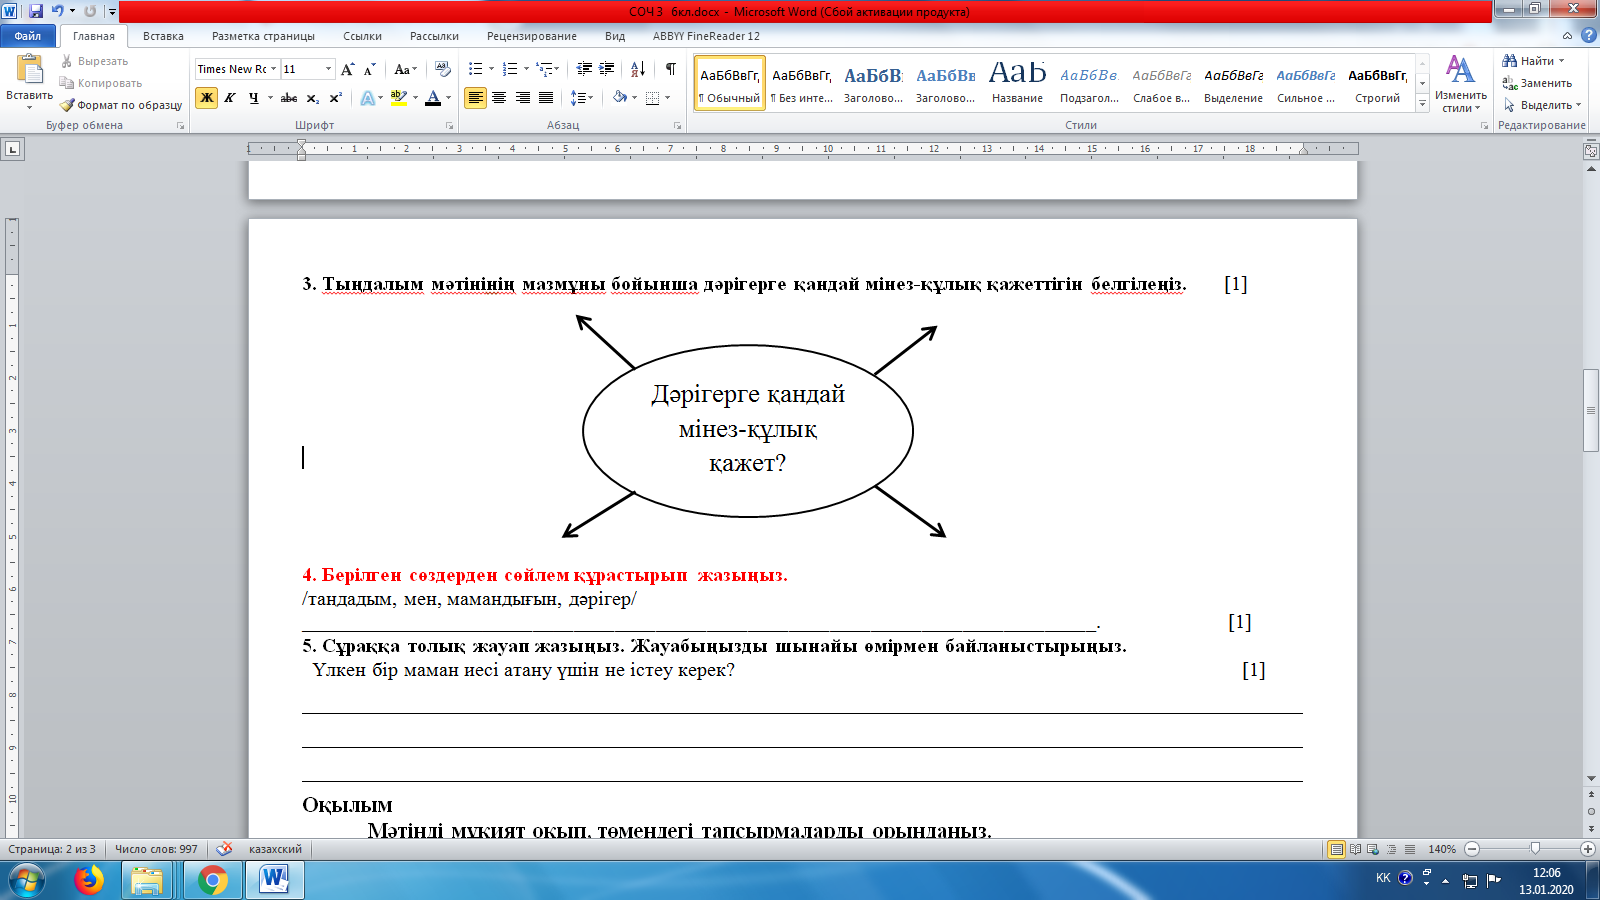Open Google Chrome from the taskbar
This screenshot has width=1600, height=900.
(x=212, y=881)
